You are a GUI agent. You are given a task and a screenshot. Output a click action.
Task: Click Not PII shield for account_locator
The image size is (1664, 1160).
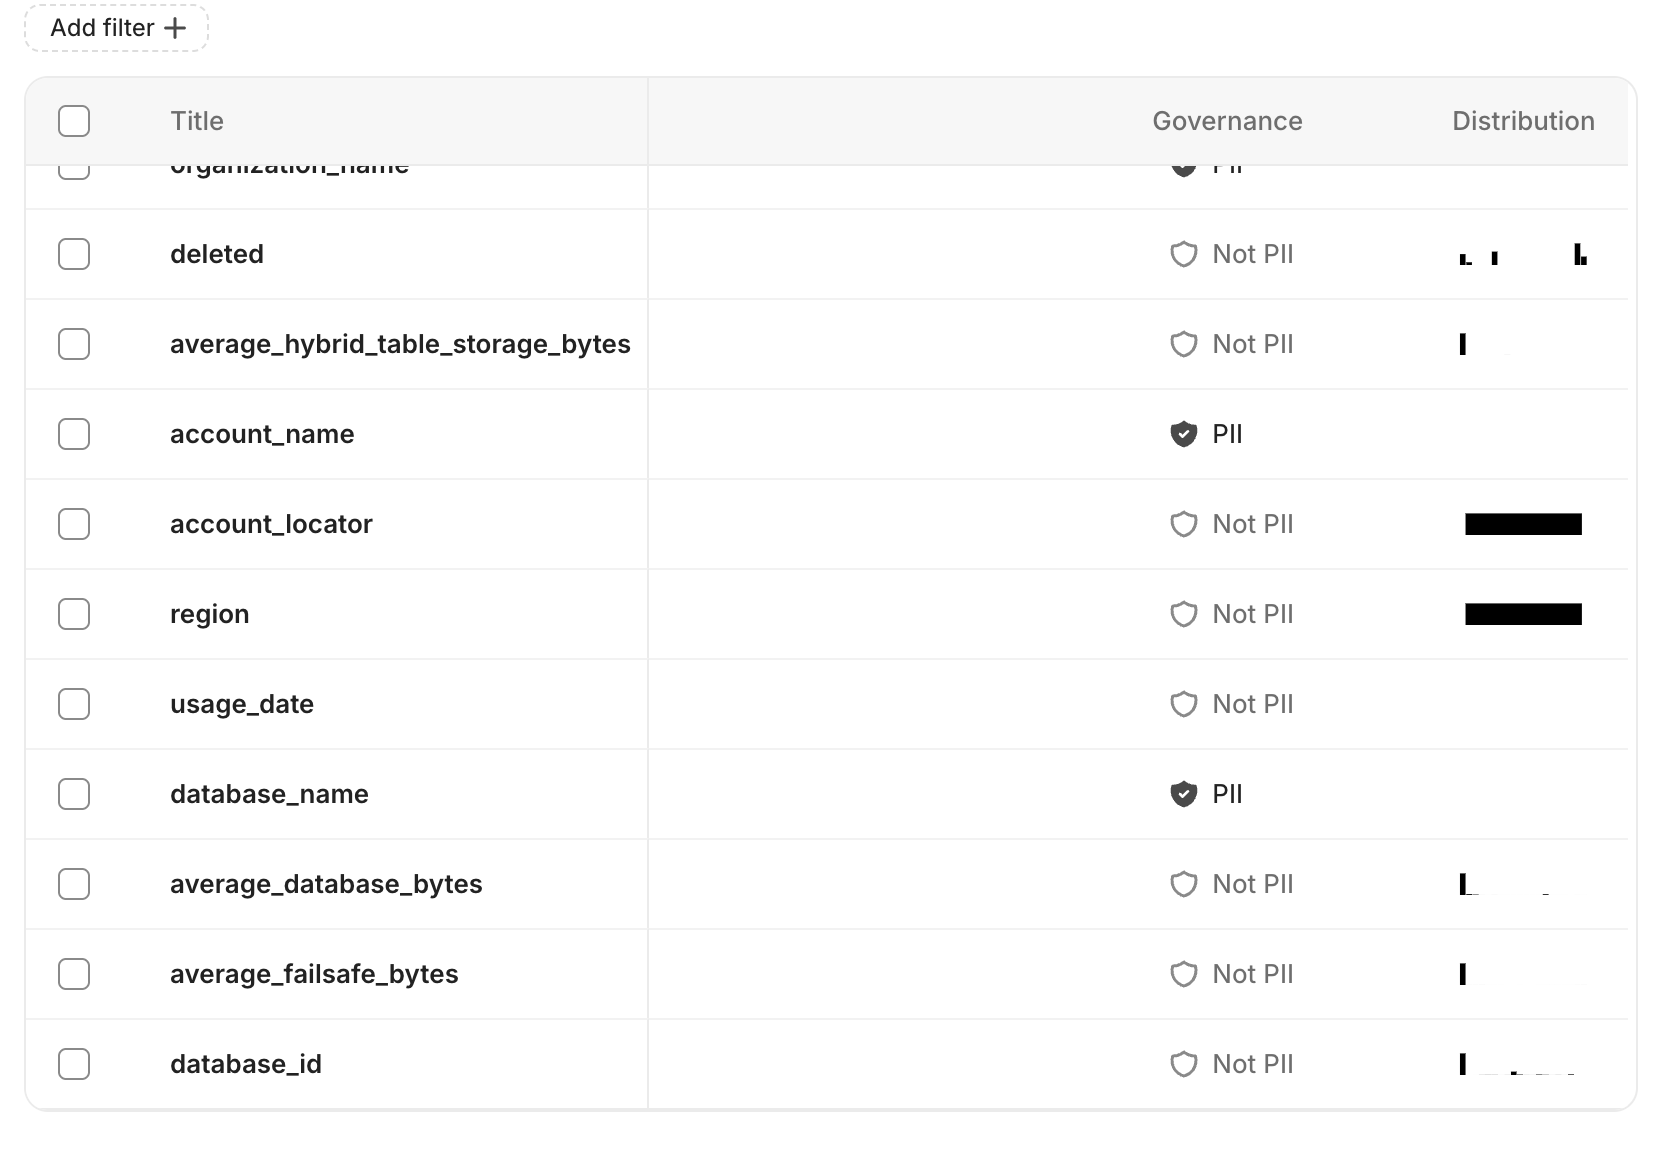(x=1183, y=524)
